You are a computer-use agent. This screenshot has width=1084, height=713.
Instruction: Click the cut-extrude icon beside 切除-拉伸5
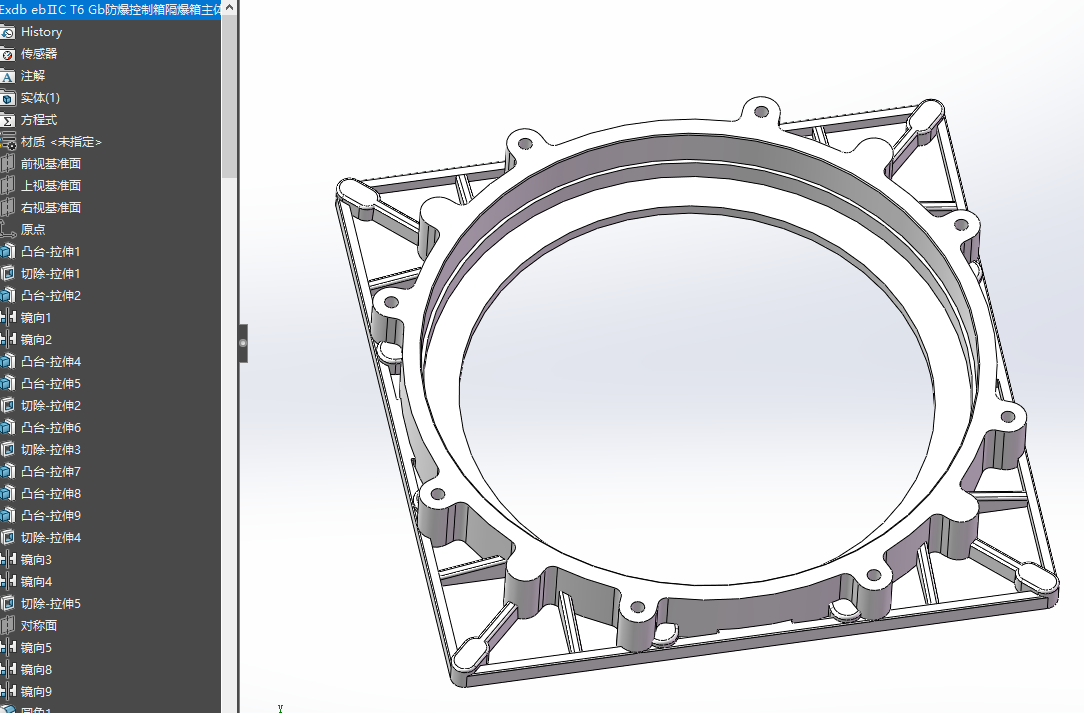tap(8, 604)
